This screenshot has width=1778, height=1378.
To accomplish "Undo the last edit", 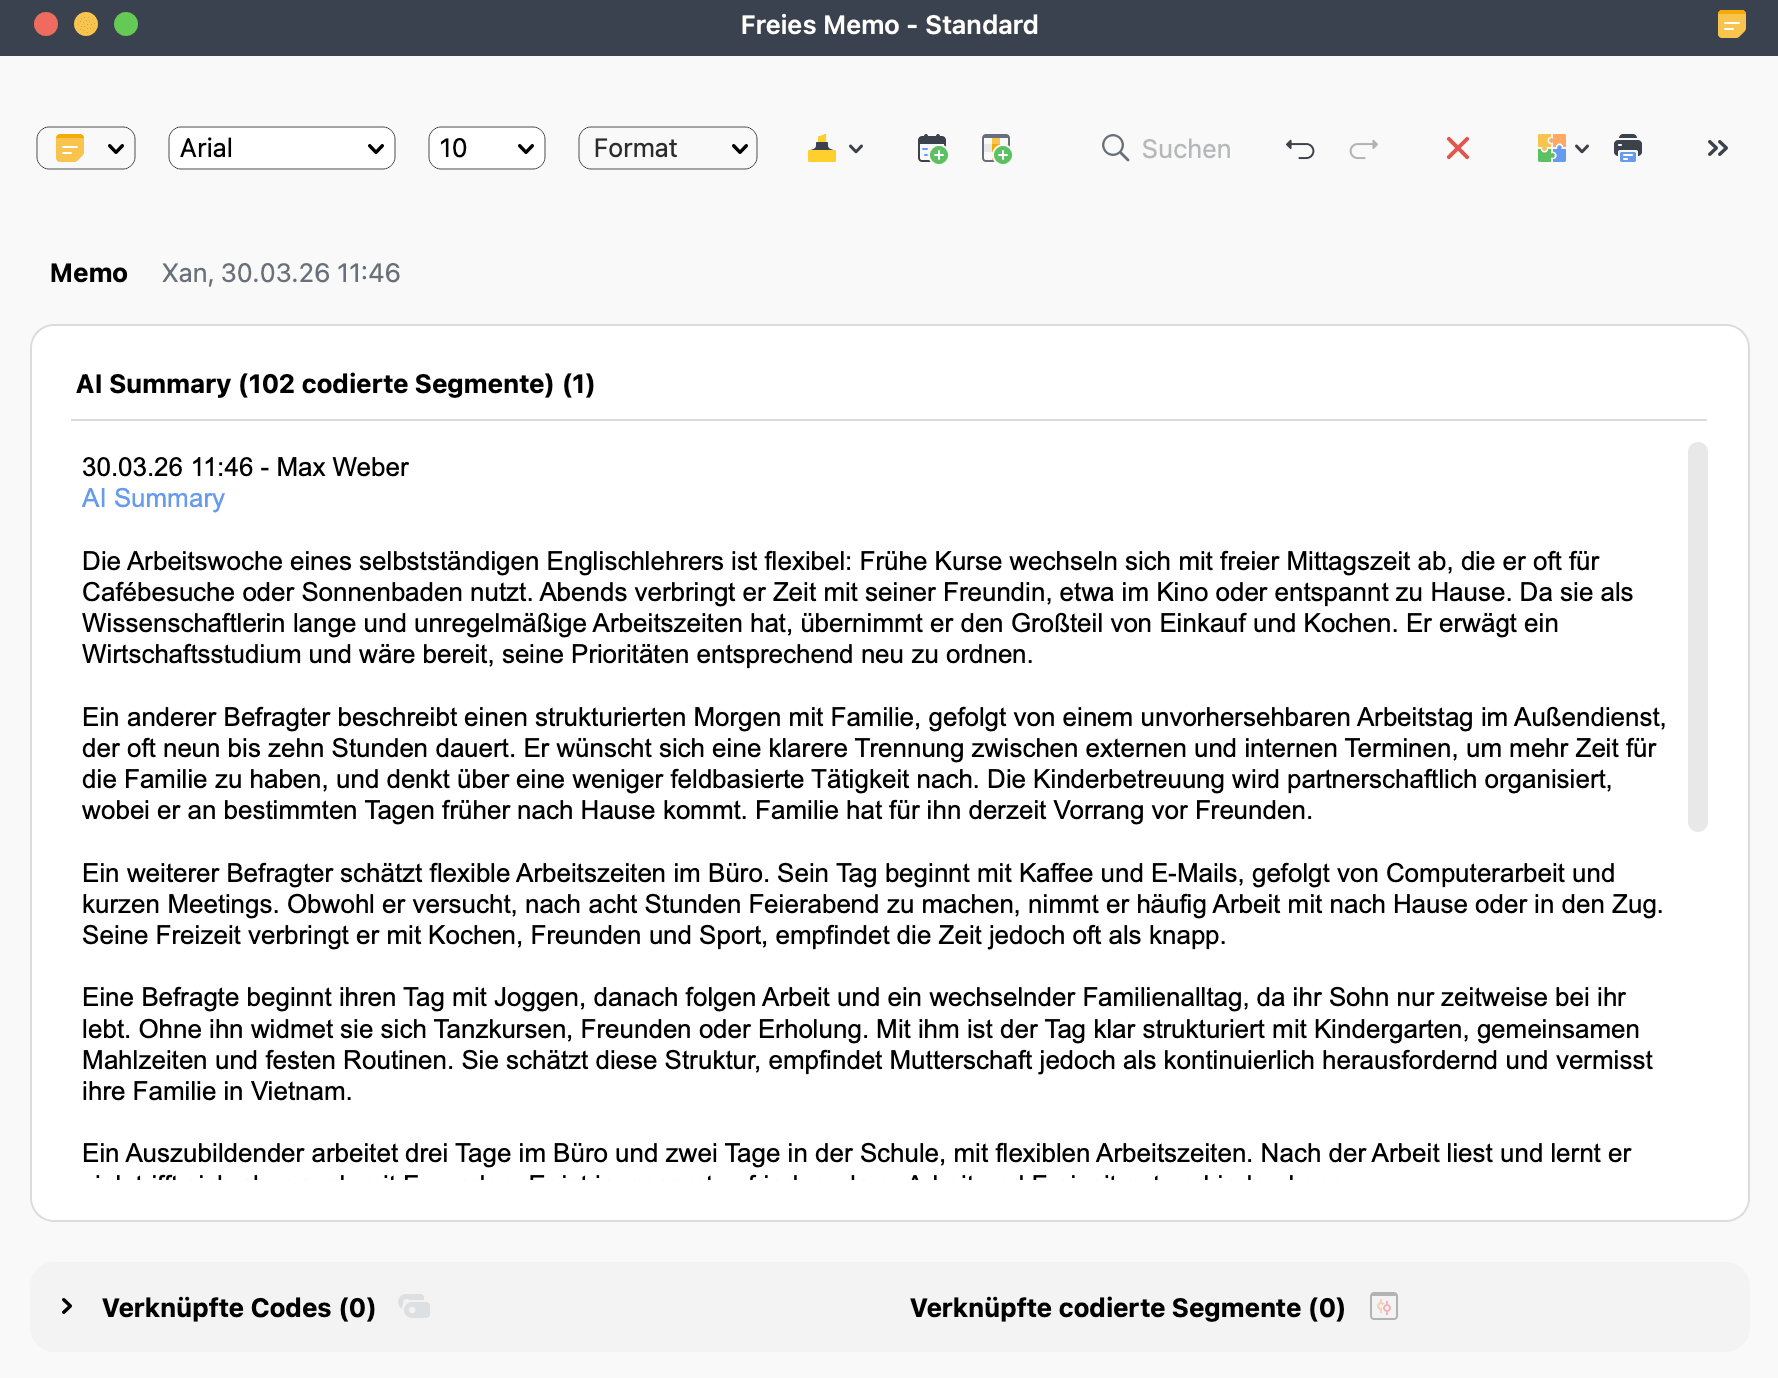I will [x=1299, y=149].
